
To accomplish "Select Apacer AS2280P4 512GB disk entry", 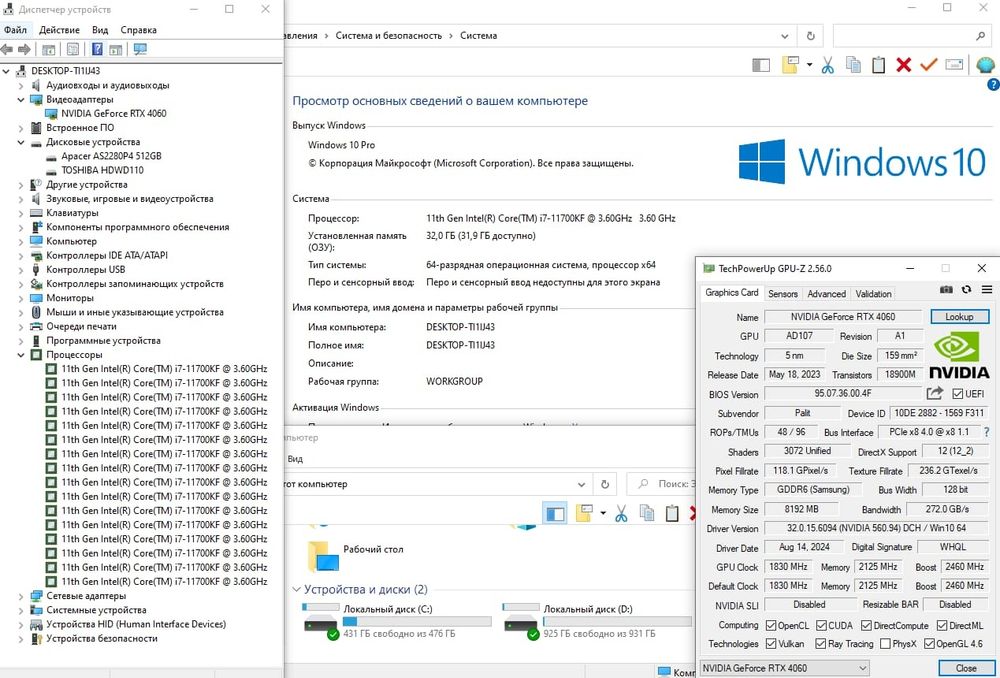I will [x=111, y=156].
